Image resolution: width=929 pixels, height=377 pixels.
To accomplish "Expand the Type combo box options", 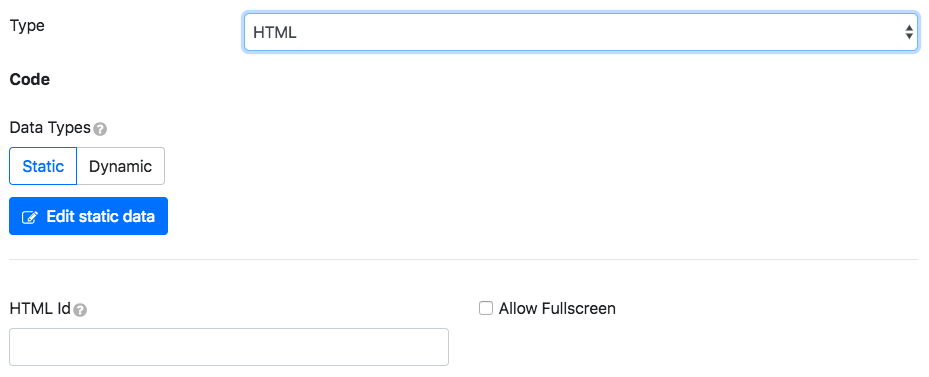I will click(x=581, y=33).
